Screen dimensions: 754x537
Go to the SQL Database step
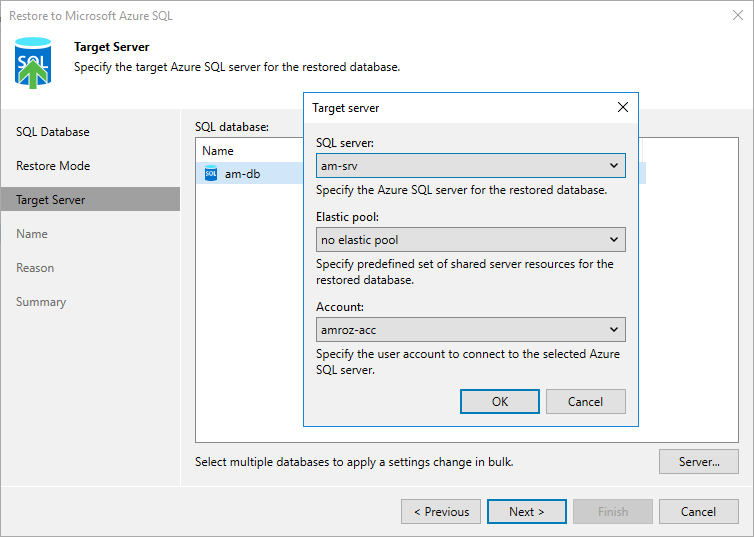click(53, 132)
